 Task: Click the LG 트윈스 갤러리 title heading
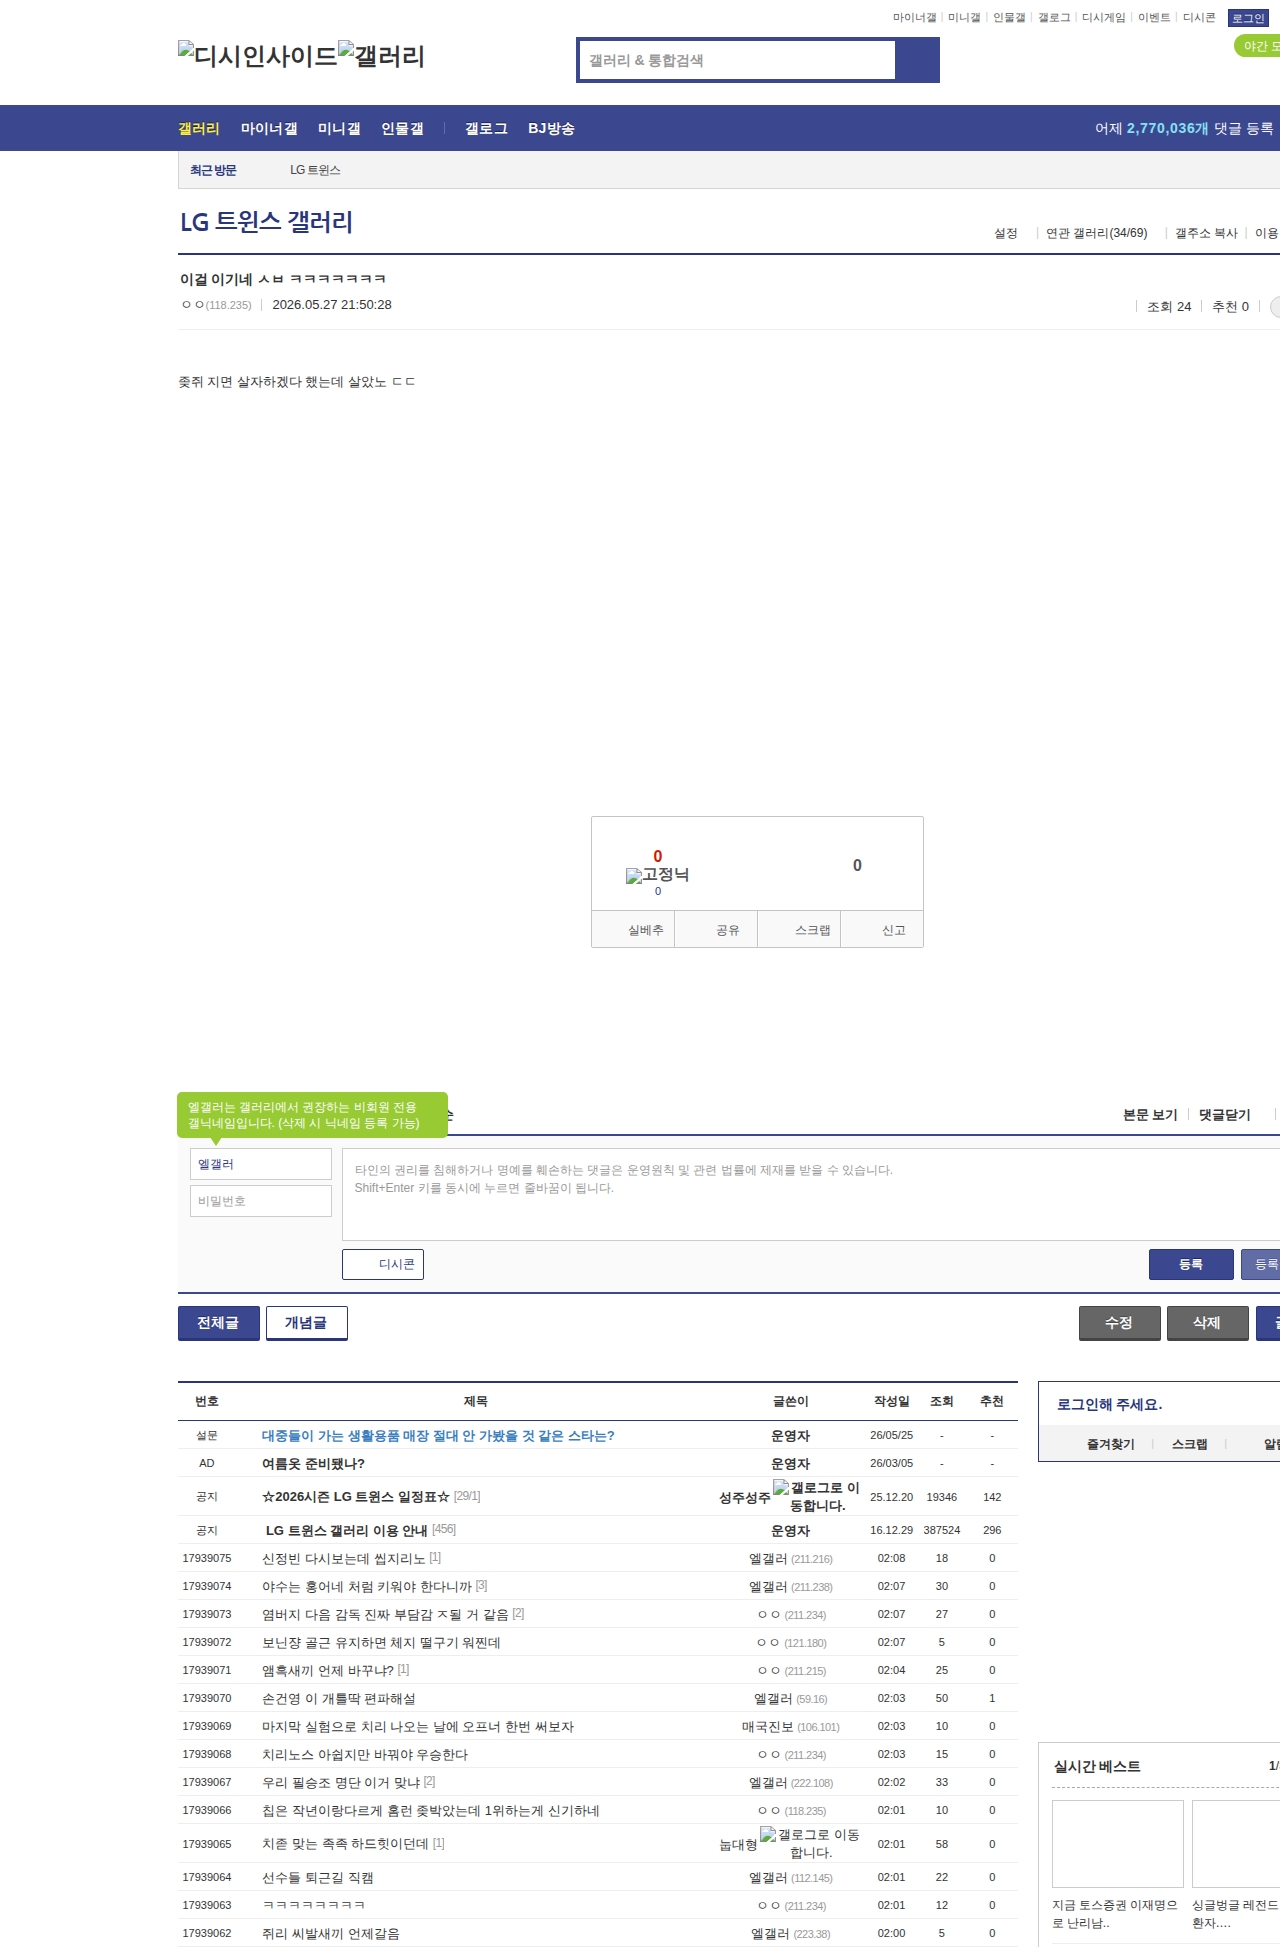[266, 222]
